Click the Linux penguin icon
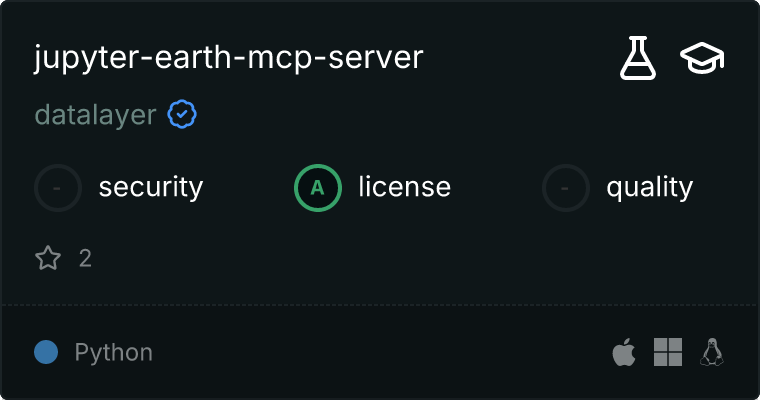Image resolution: width=760 pixels, height=400 pixels. point(712,352)
